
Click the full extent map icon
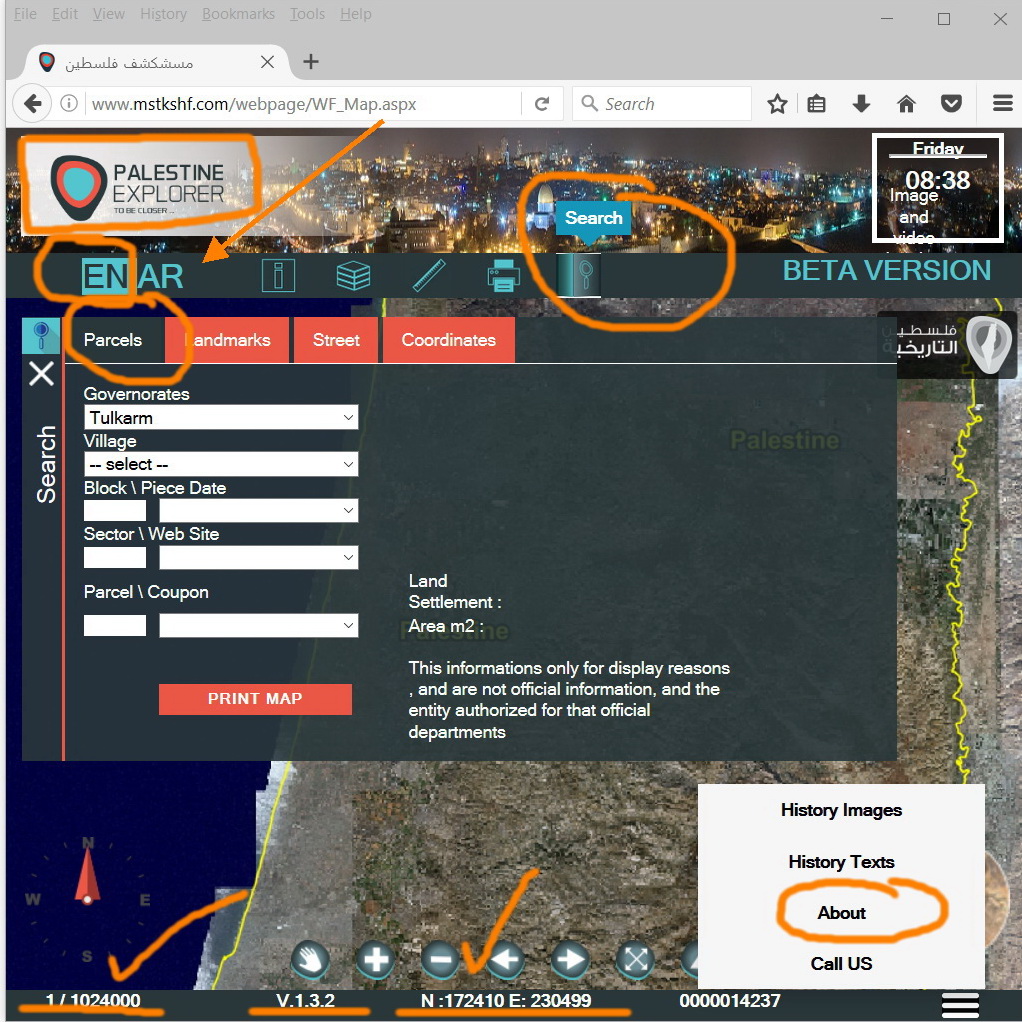[x=635, y=959]
